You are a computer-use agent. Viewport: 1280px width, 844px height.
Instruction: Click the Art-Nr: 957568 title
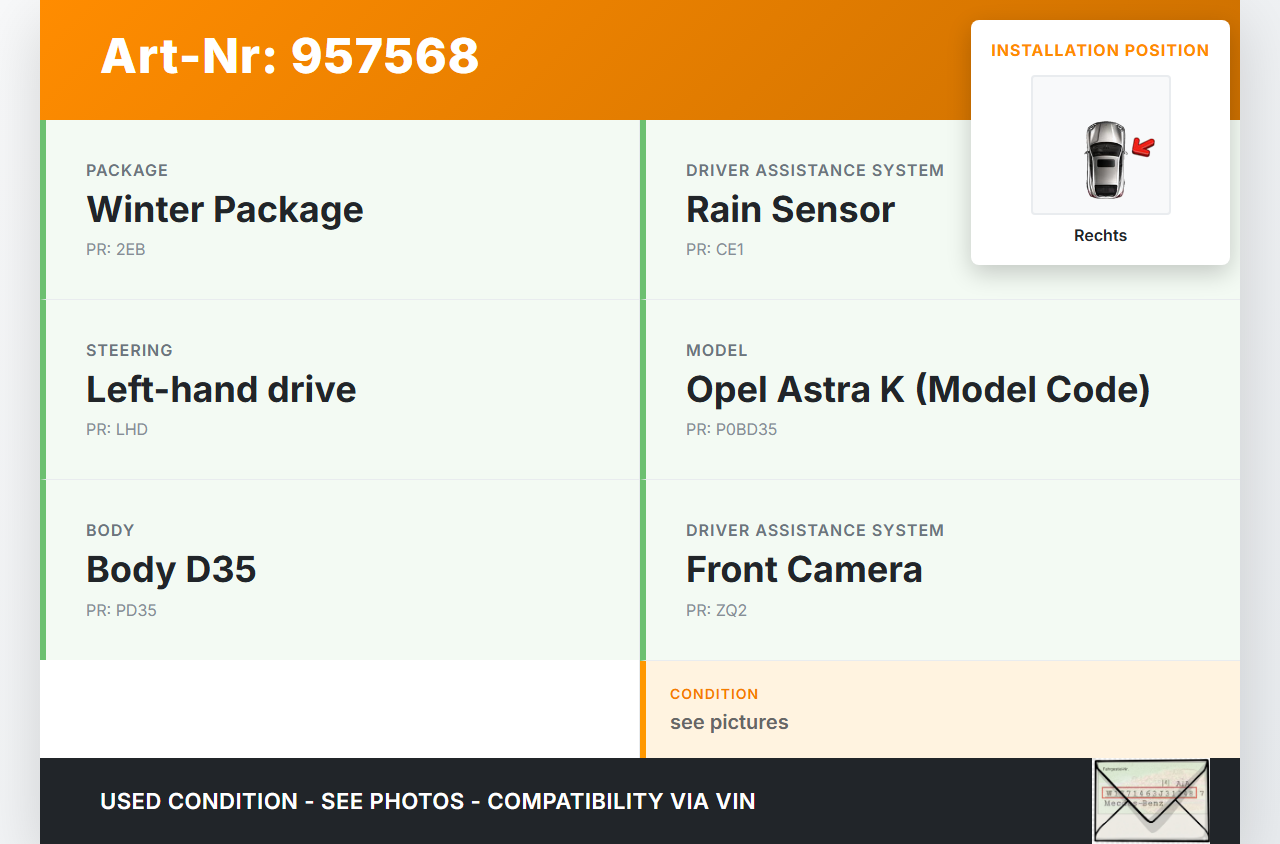pos(290,56)
